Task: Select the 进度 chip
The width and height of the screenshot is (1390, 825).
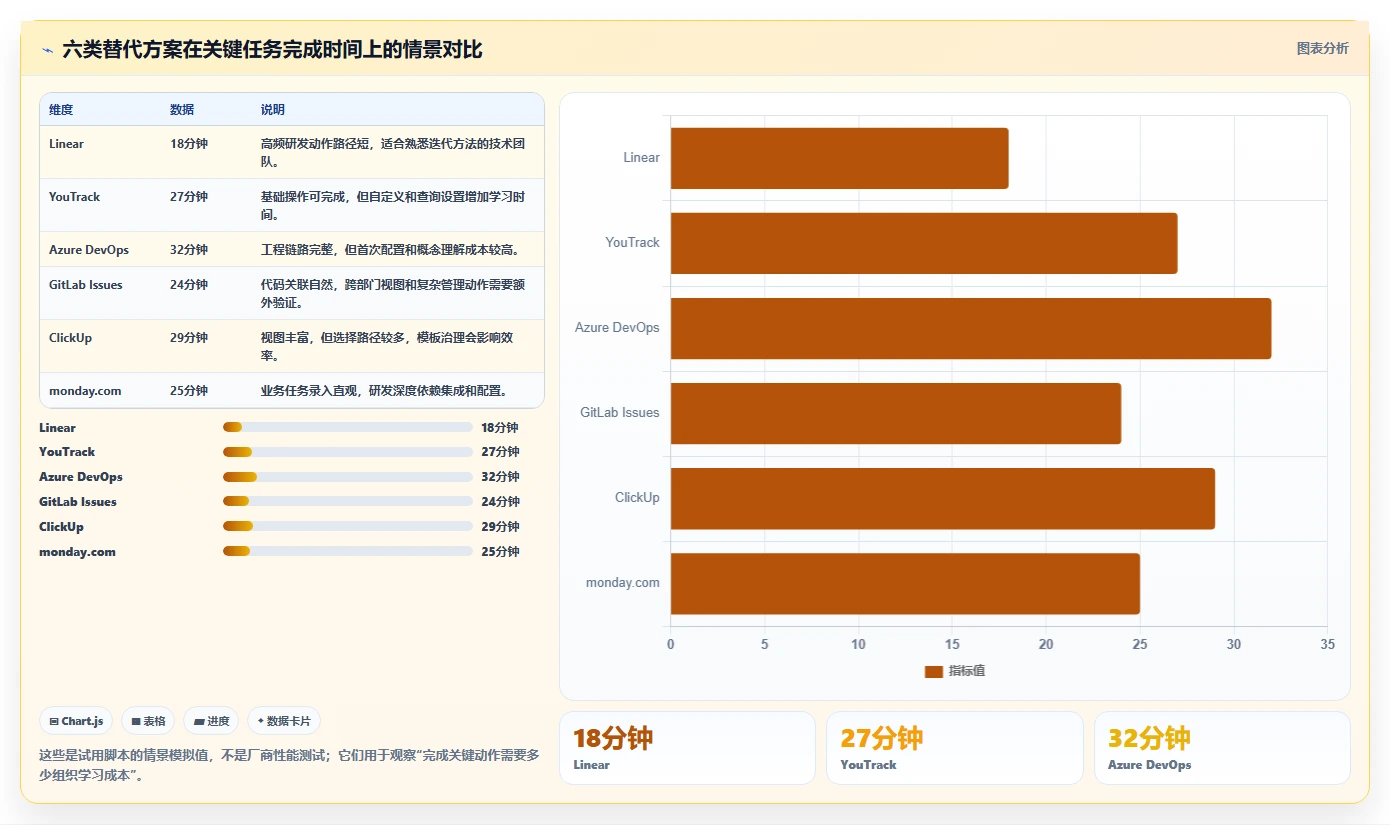Action: coord(211,721)
